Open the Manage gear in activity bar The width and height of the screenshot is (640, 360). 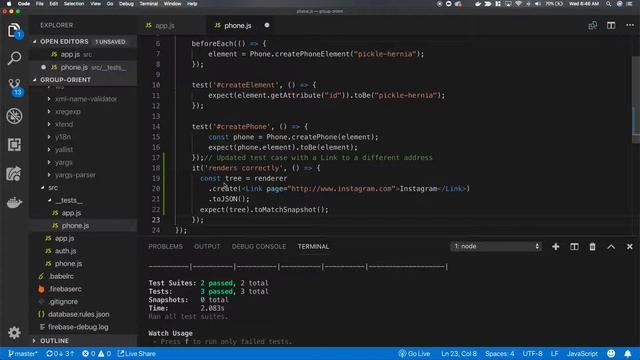click(x=14, y=333)
